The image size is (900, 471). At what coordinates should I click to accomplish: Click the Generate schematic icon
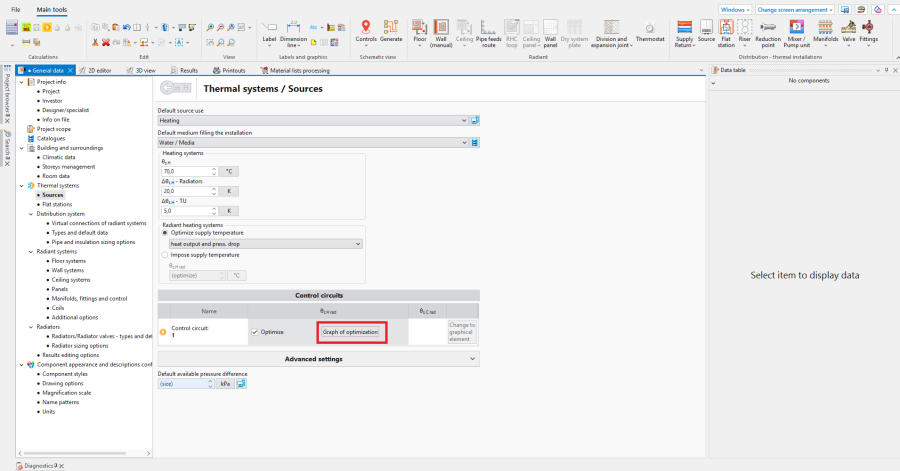[391, 30]
